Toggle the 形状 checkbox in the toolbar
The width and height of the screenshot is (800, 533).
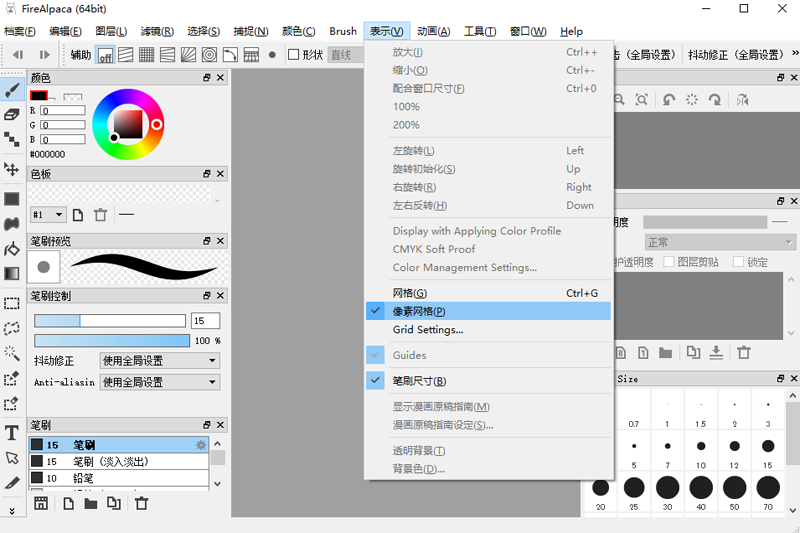[294, 55]
